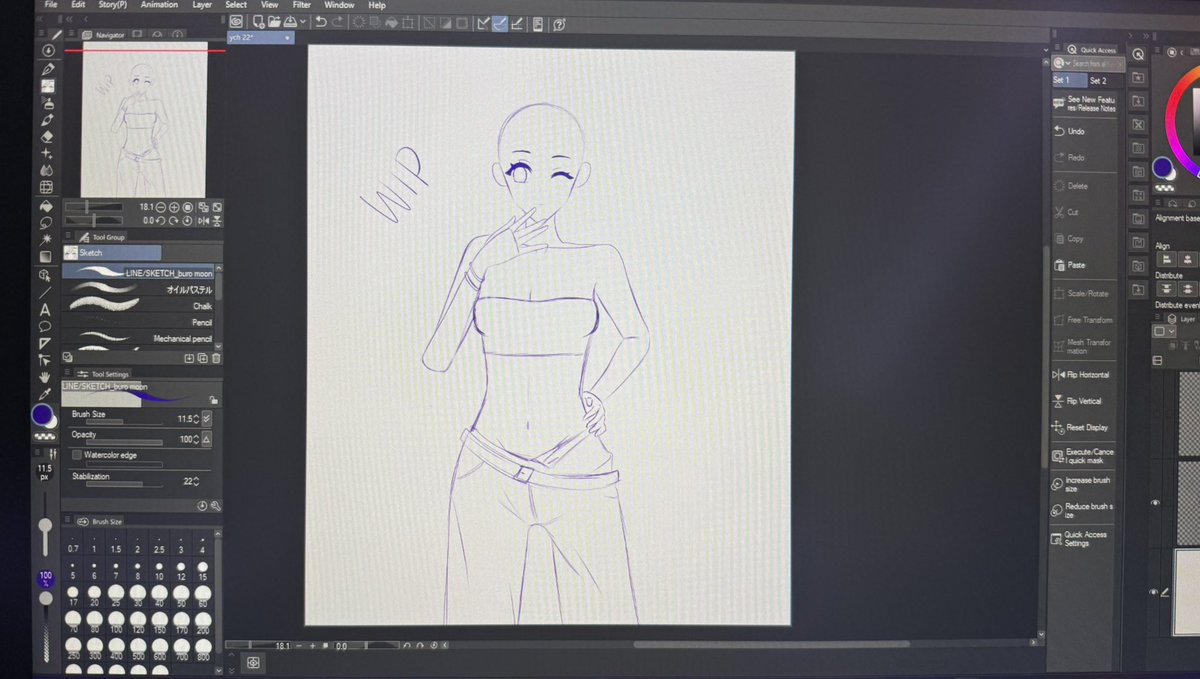
Task: Create new canvas from command bar
Action: click(x=257, y=21)
